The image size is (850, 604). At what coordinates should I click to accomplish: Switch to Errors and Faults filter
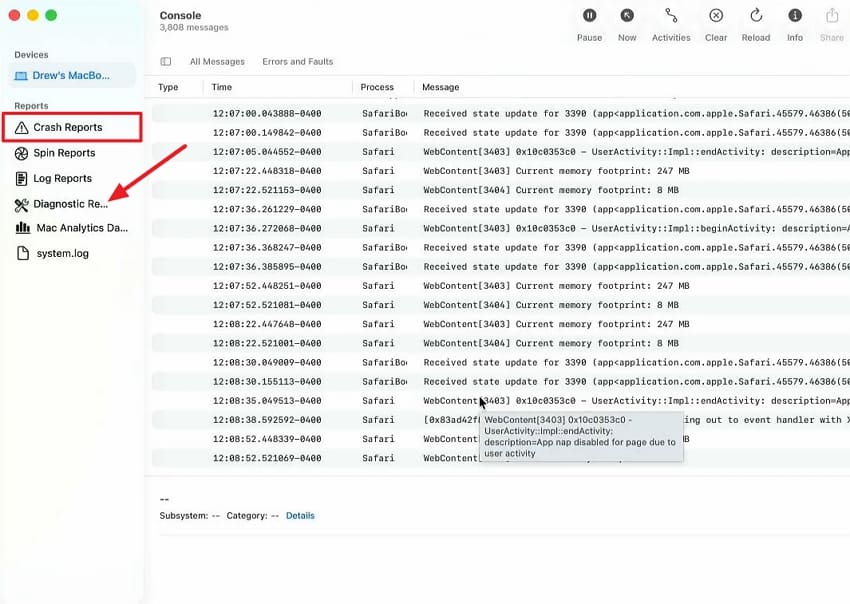[x=298, y=62]
